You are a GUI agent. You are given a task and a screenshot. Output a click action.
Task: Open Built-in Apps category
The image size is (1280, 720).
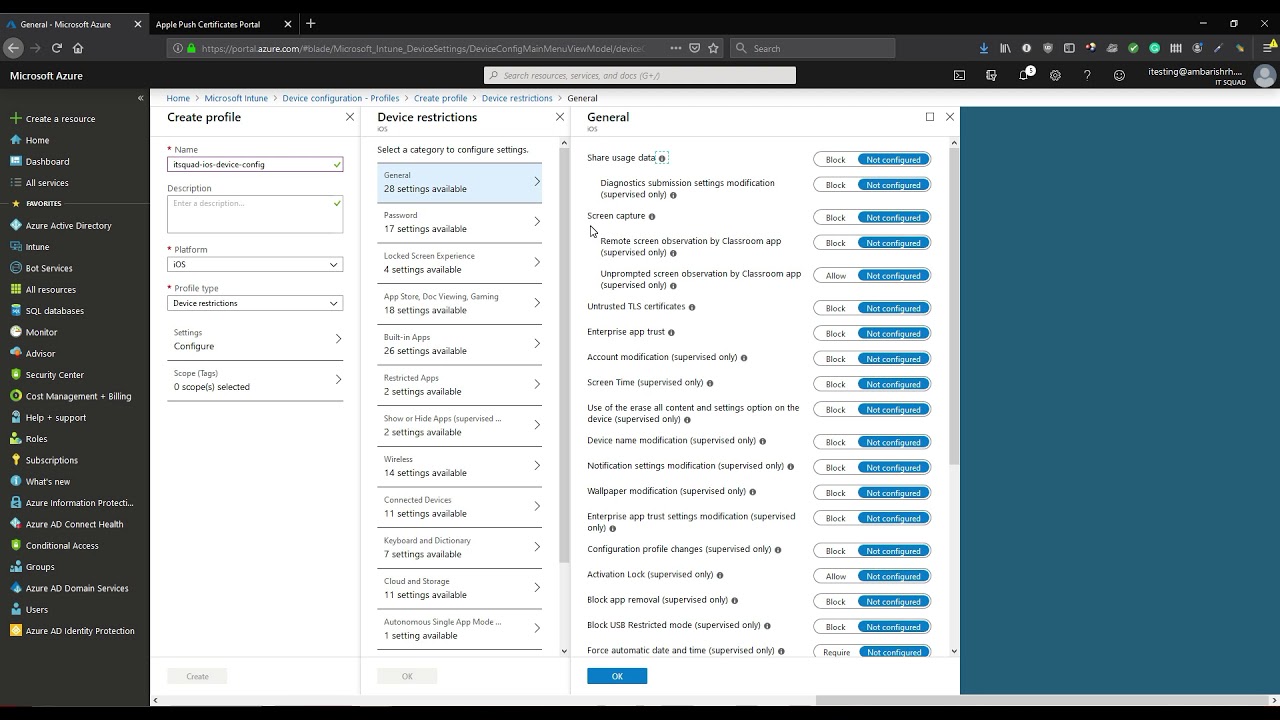(x=459, y=344)
